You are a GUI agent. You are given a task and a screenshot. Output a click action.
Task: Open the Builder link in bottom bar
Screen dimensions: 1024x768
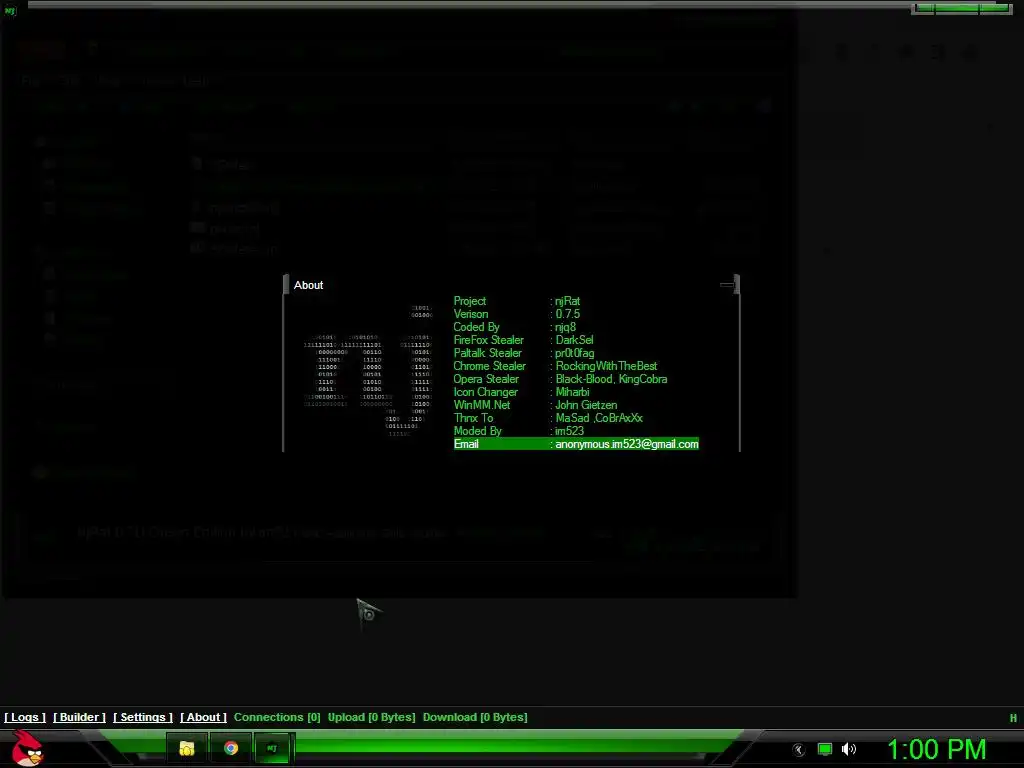[79, 717]
